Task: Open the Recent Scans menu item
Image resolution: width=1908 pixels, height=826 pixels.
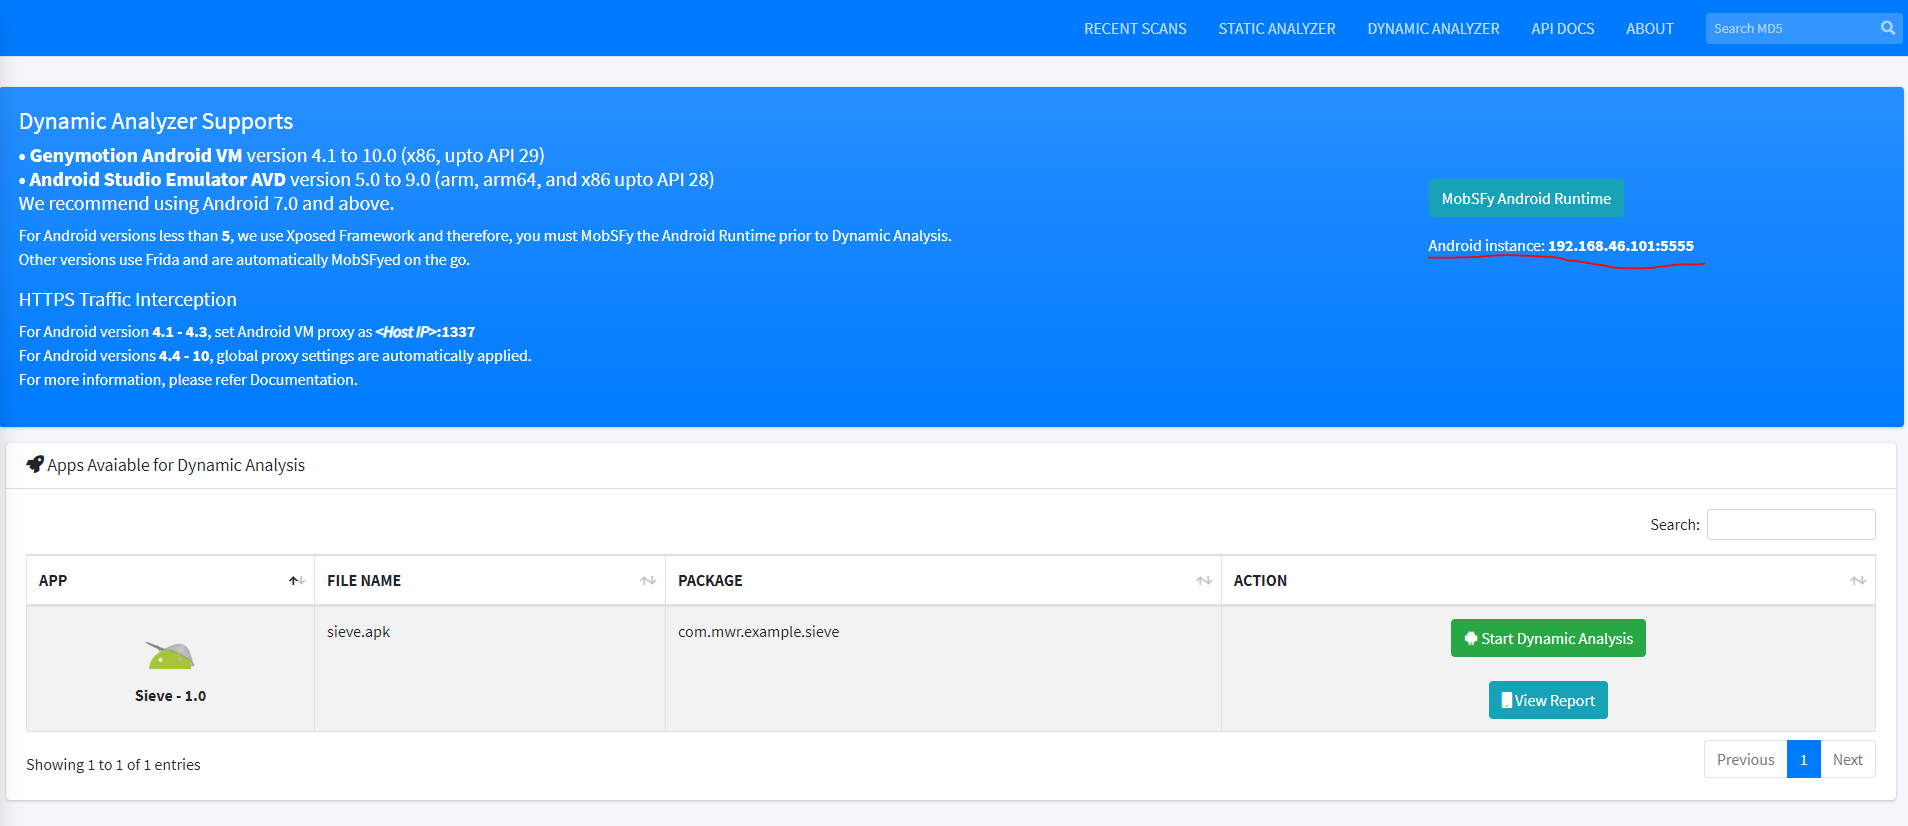Action: (x=1135, y=29)
